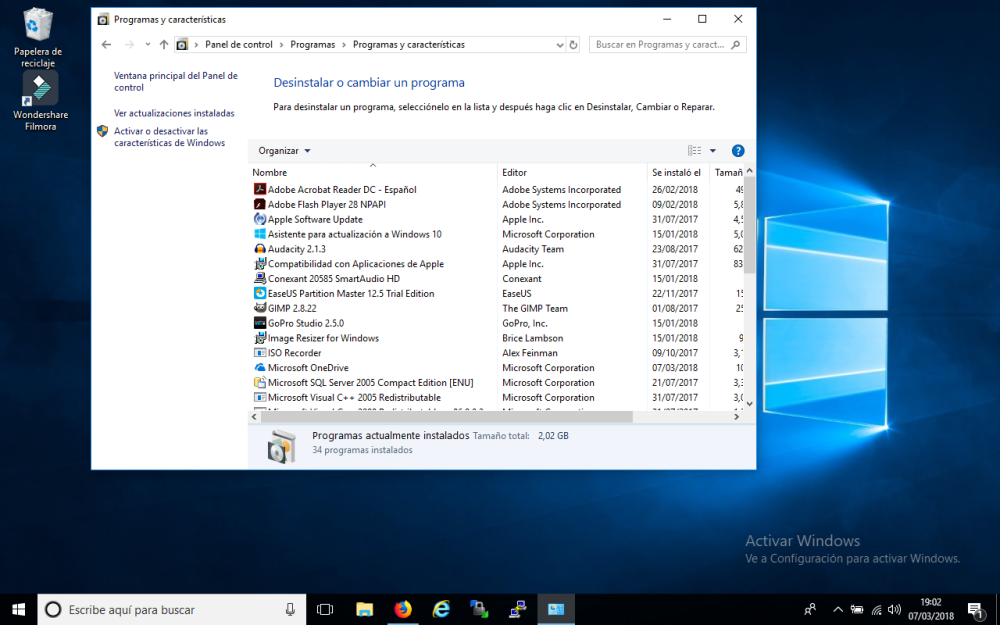This screenshot has height=625, width=1000.
Task: Open File Explorer from the taskbar
Action: 364,610
